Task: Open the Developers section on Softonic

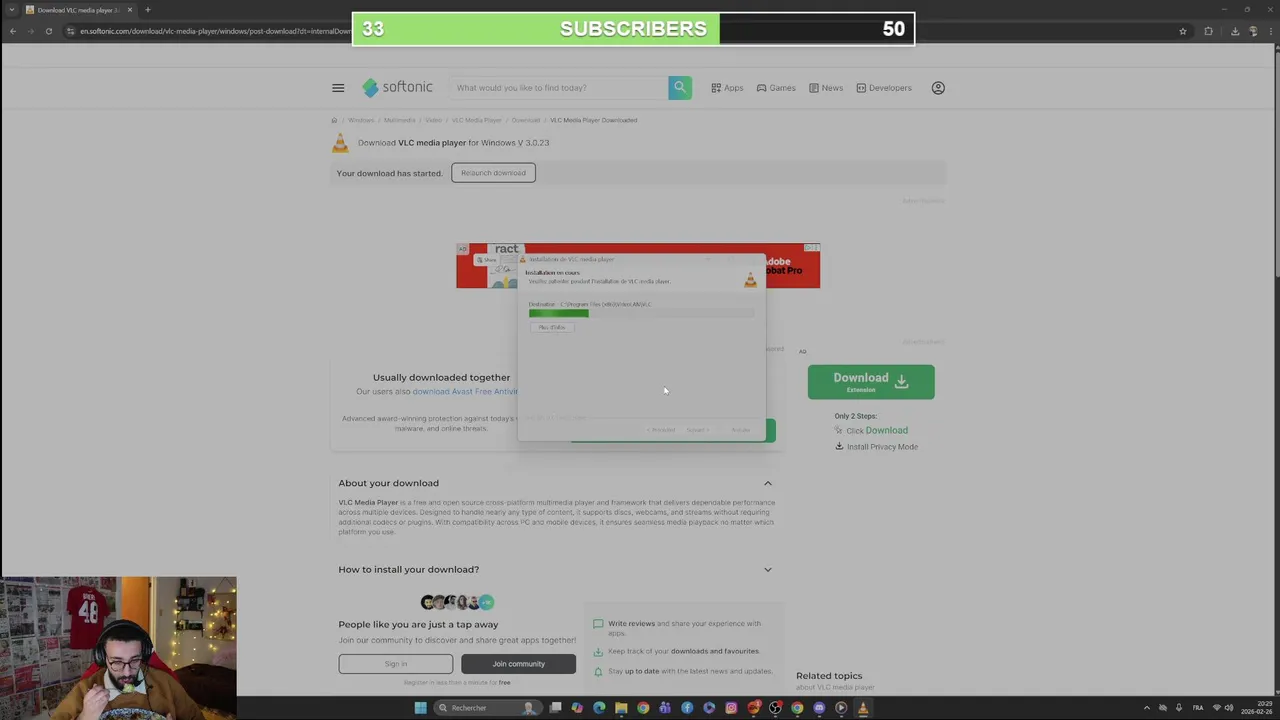Action: point(884,88)
